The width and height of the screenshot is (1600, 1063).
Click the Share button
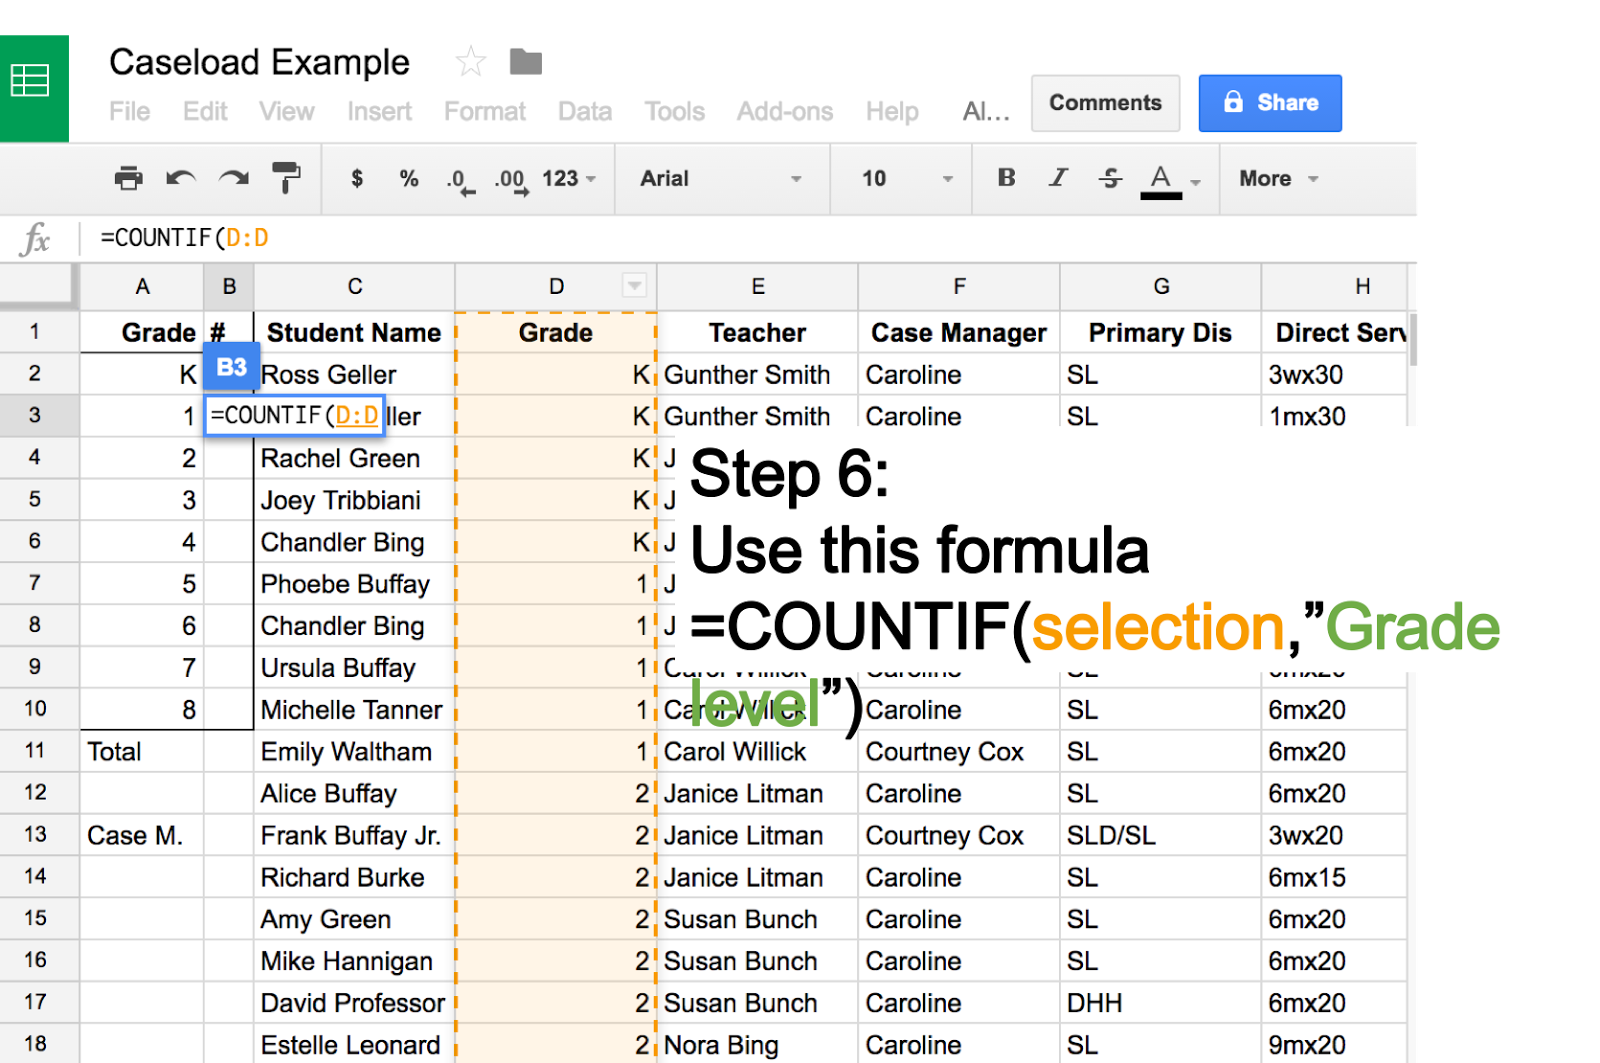pos(1269,103)
